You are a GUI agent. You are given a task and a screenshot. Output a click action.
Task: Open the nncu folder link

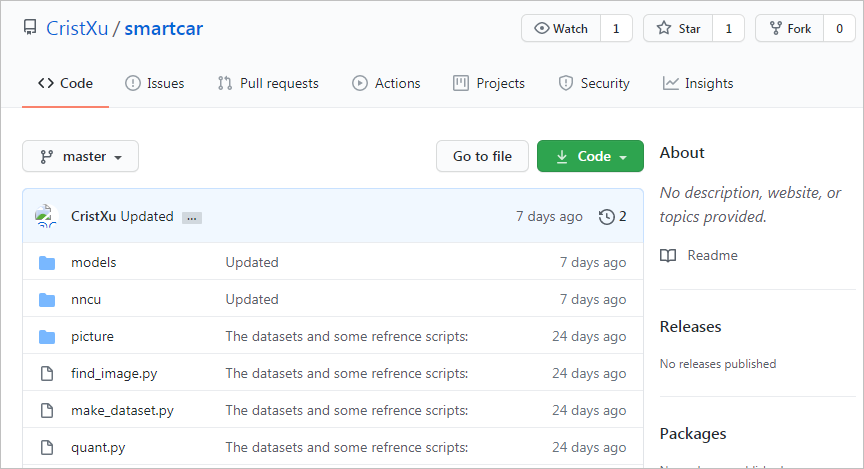tap(86, 300)
